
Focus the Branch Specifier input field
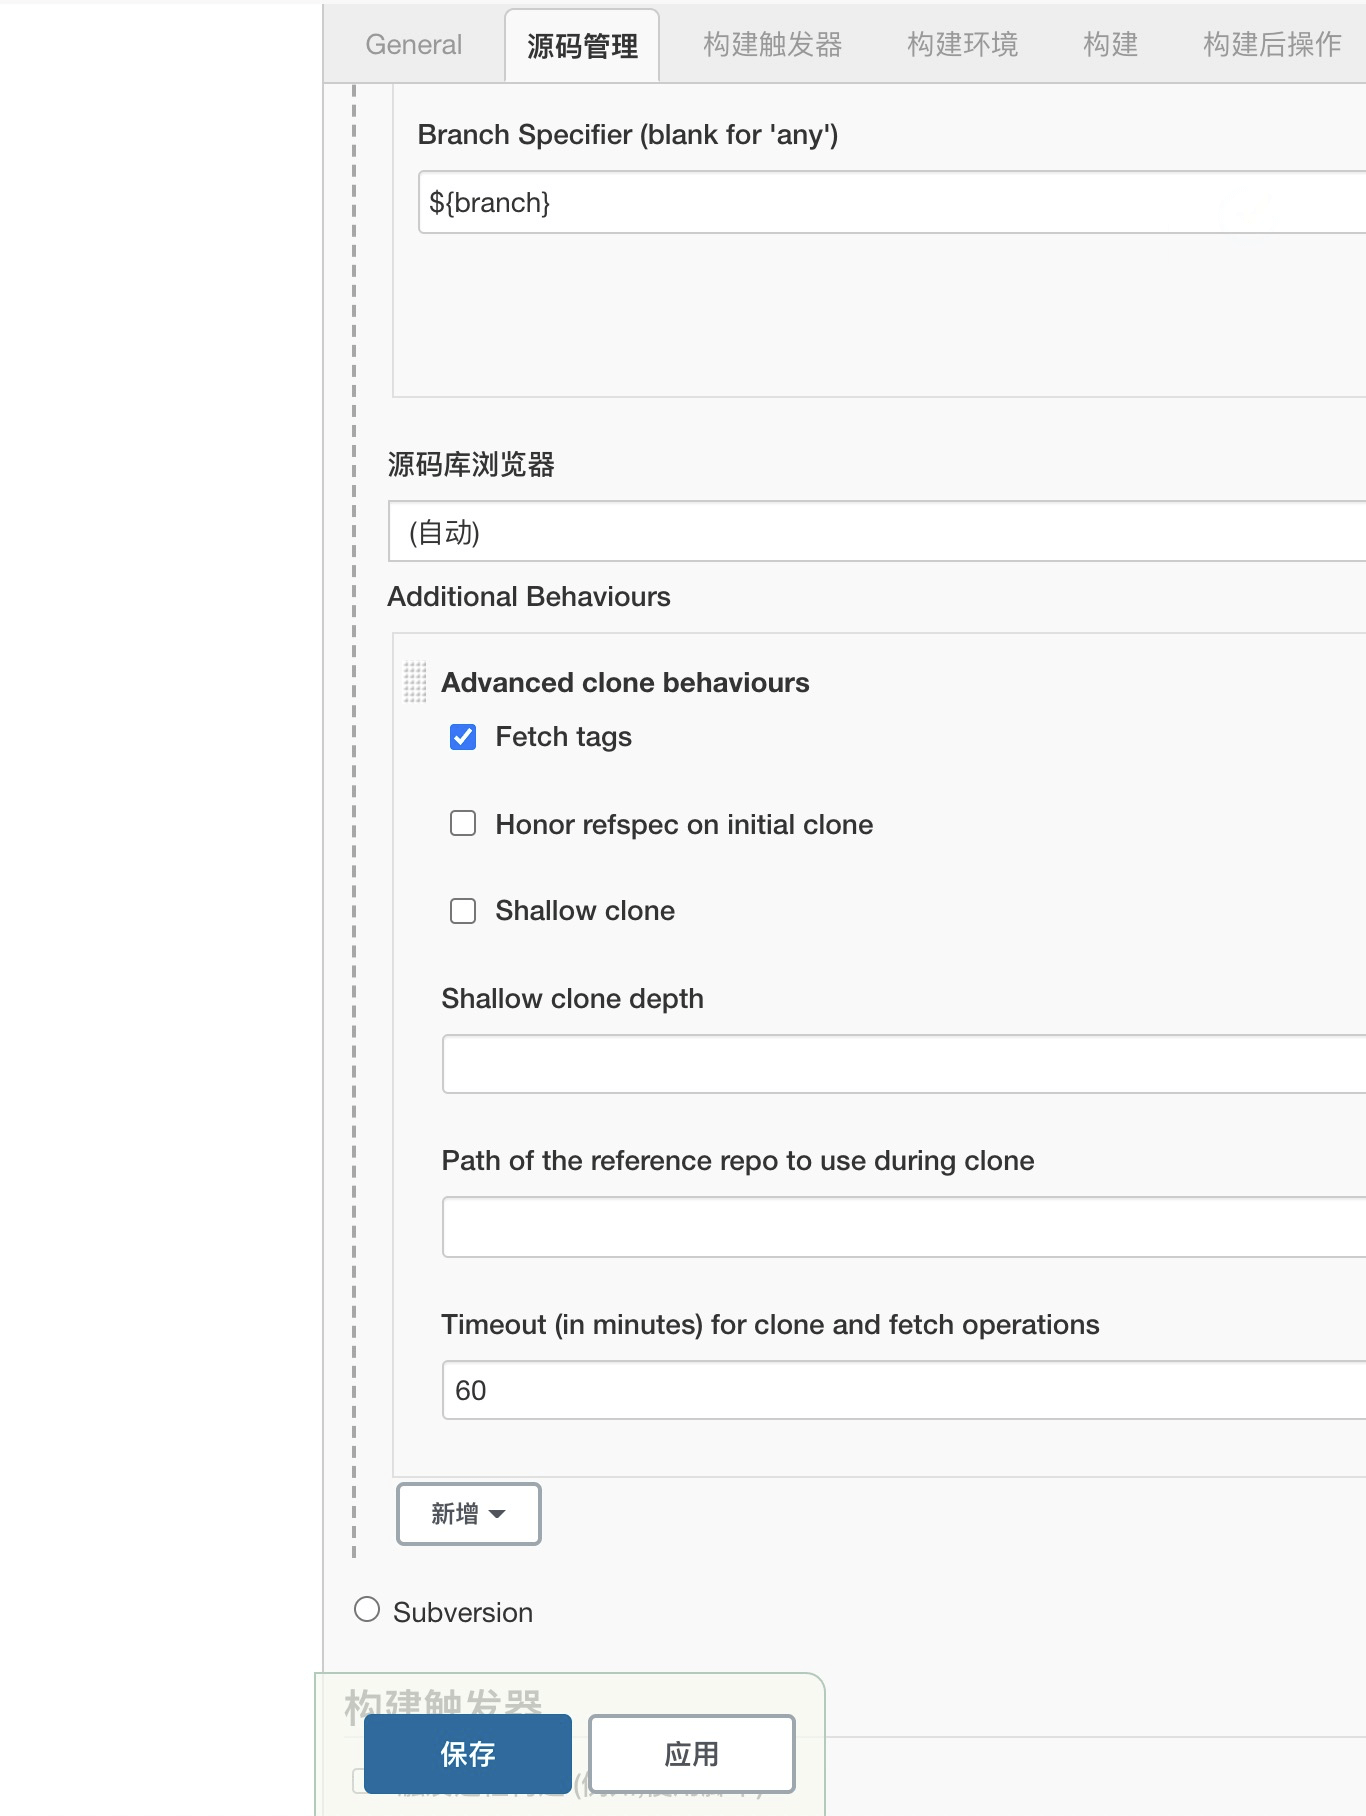[892, 203]
